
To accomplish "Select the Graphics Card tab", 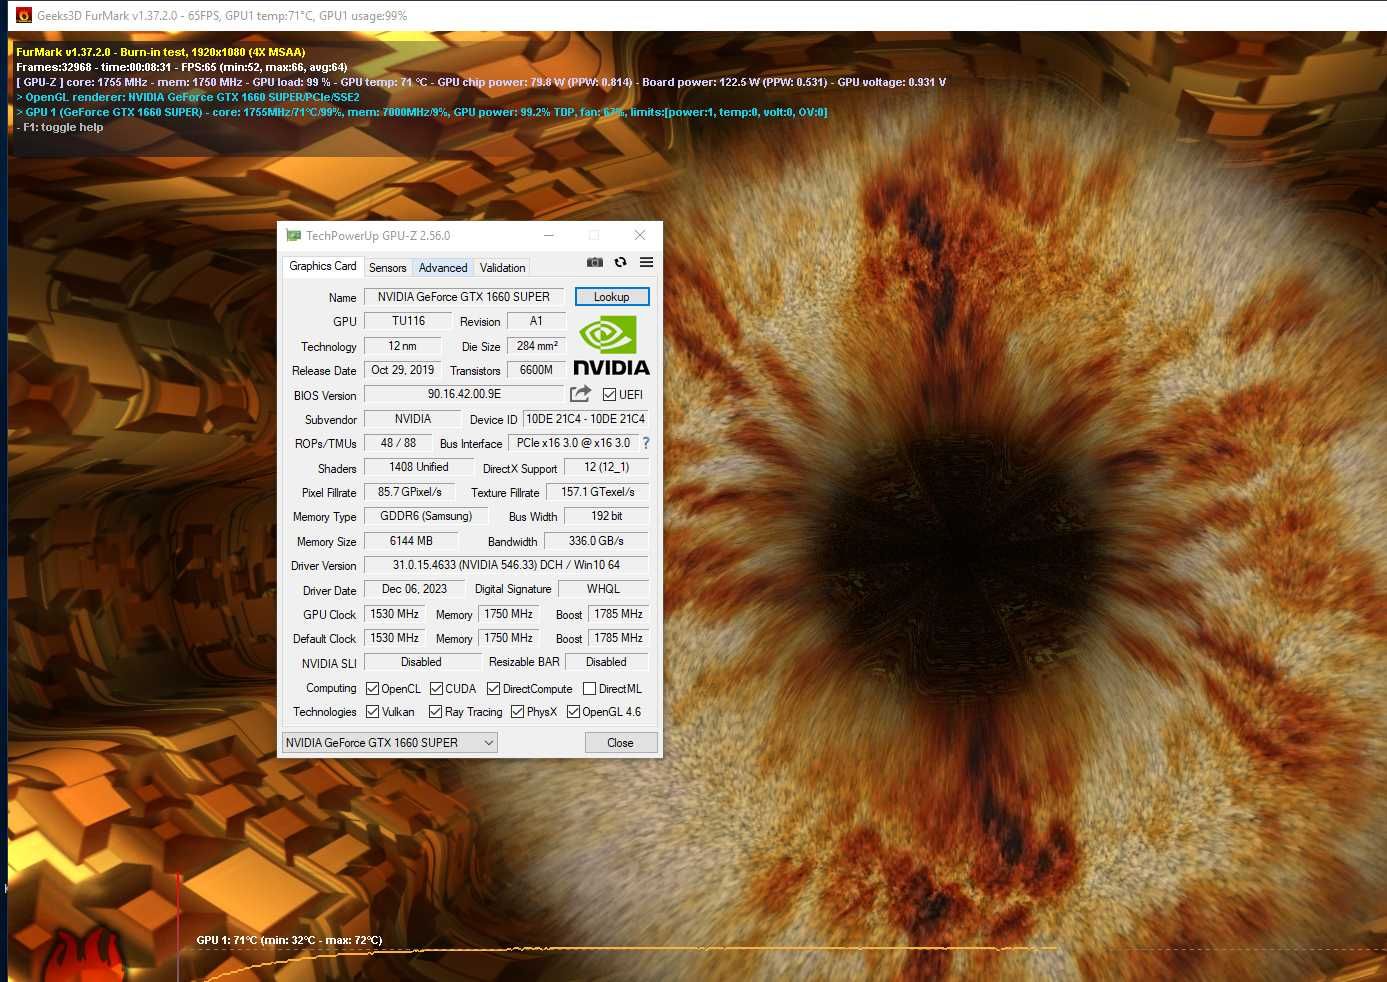I will pos(323,266).
